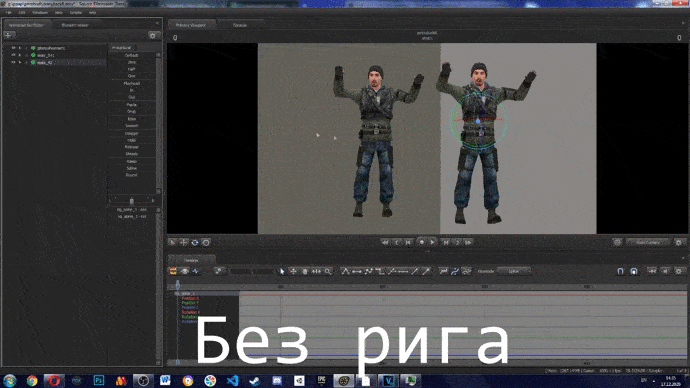Click the add animation set plus button
Viewport: 690px width, 388px height.
[9, 35]
